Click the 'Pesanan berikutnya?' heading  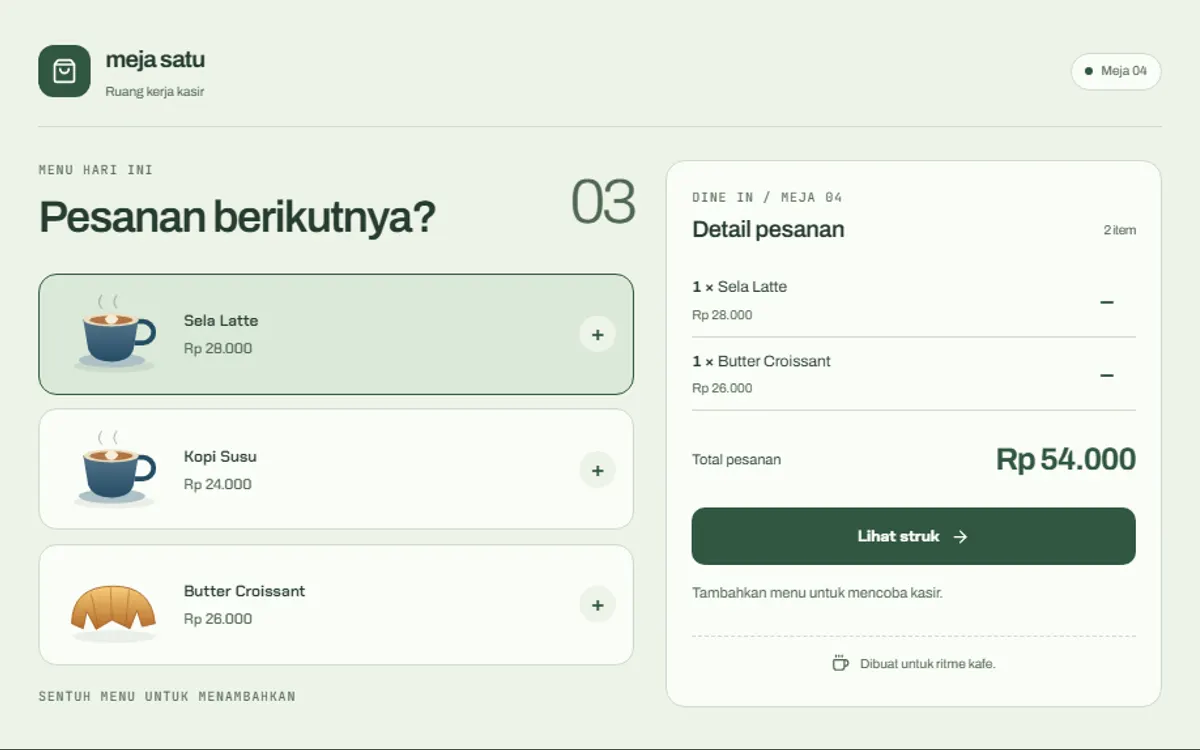click(237, 217)
